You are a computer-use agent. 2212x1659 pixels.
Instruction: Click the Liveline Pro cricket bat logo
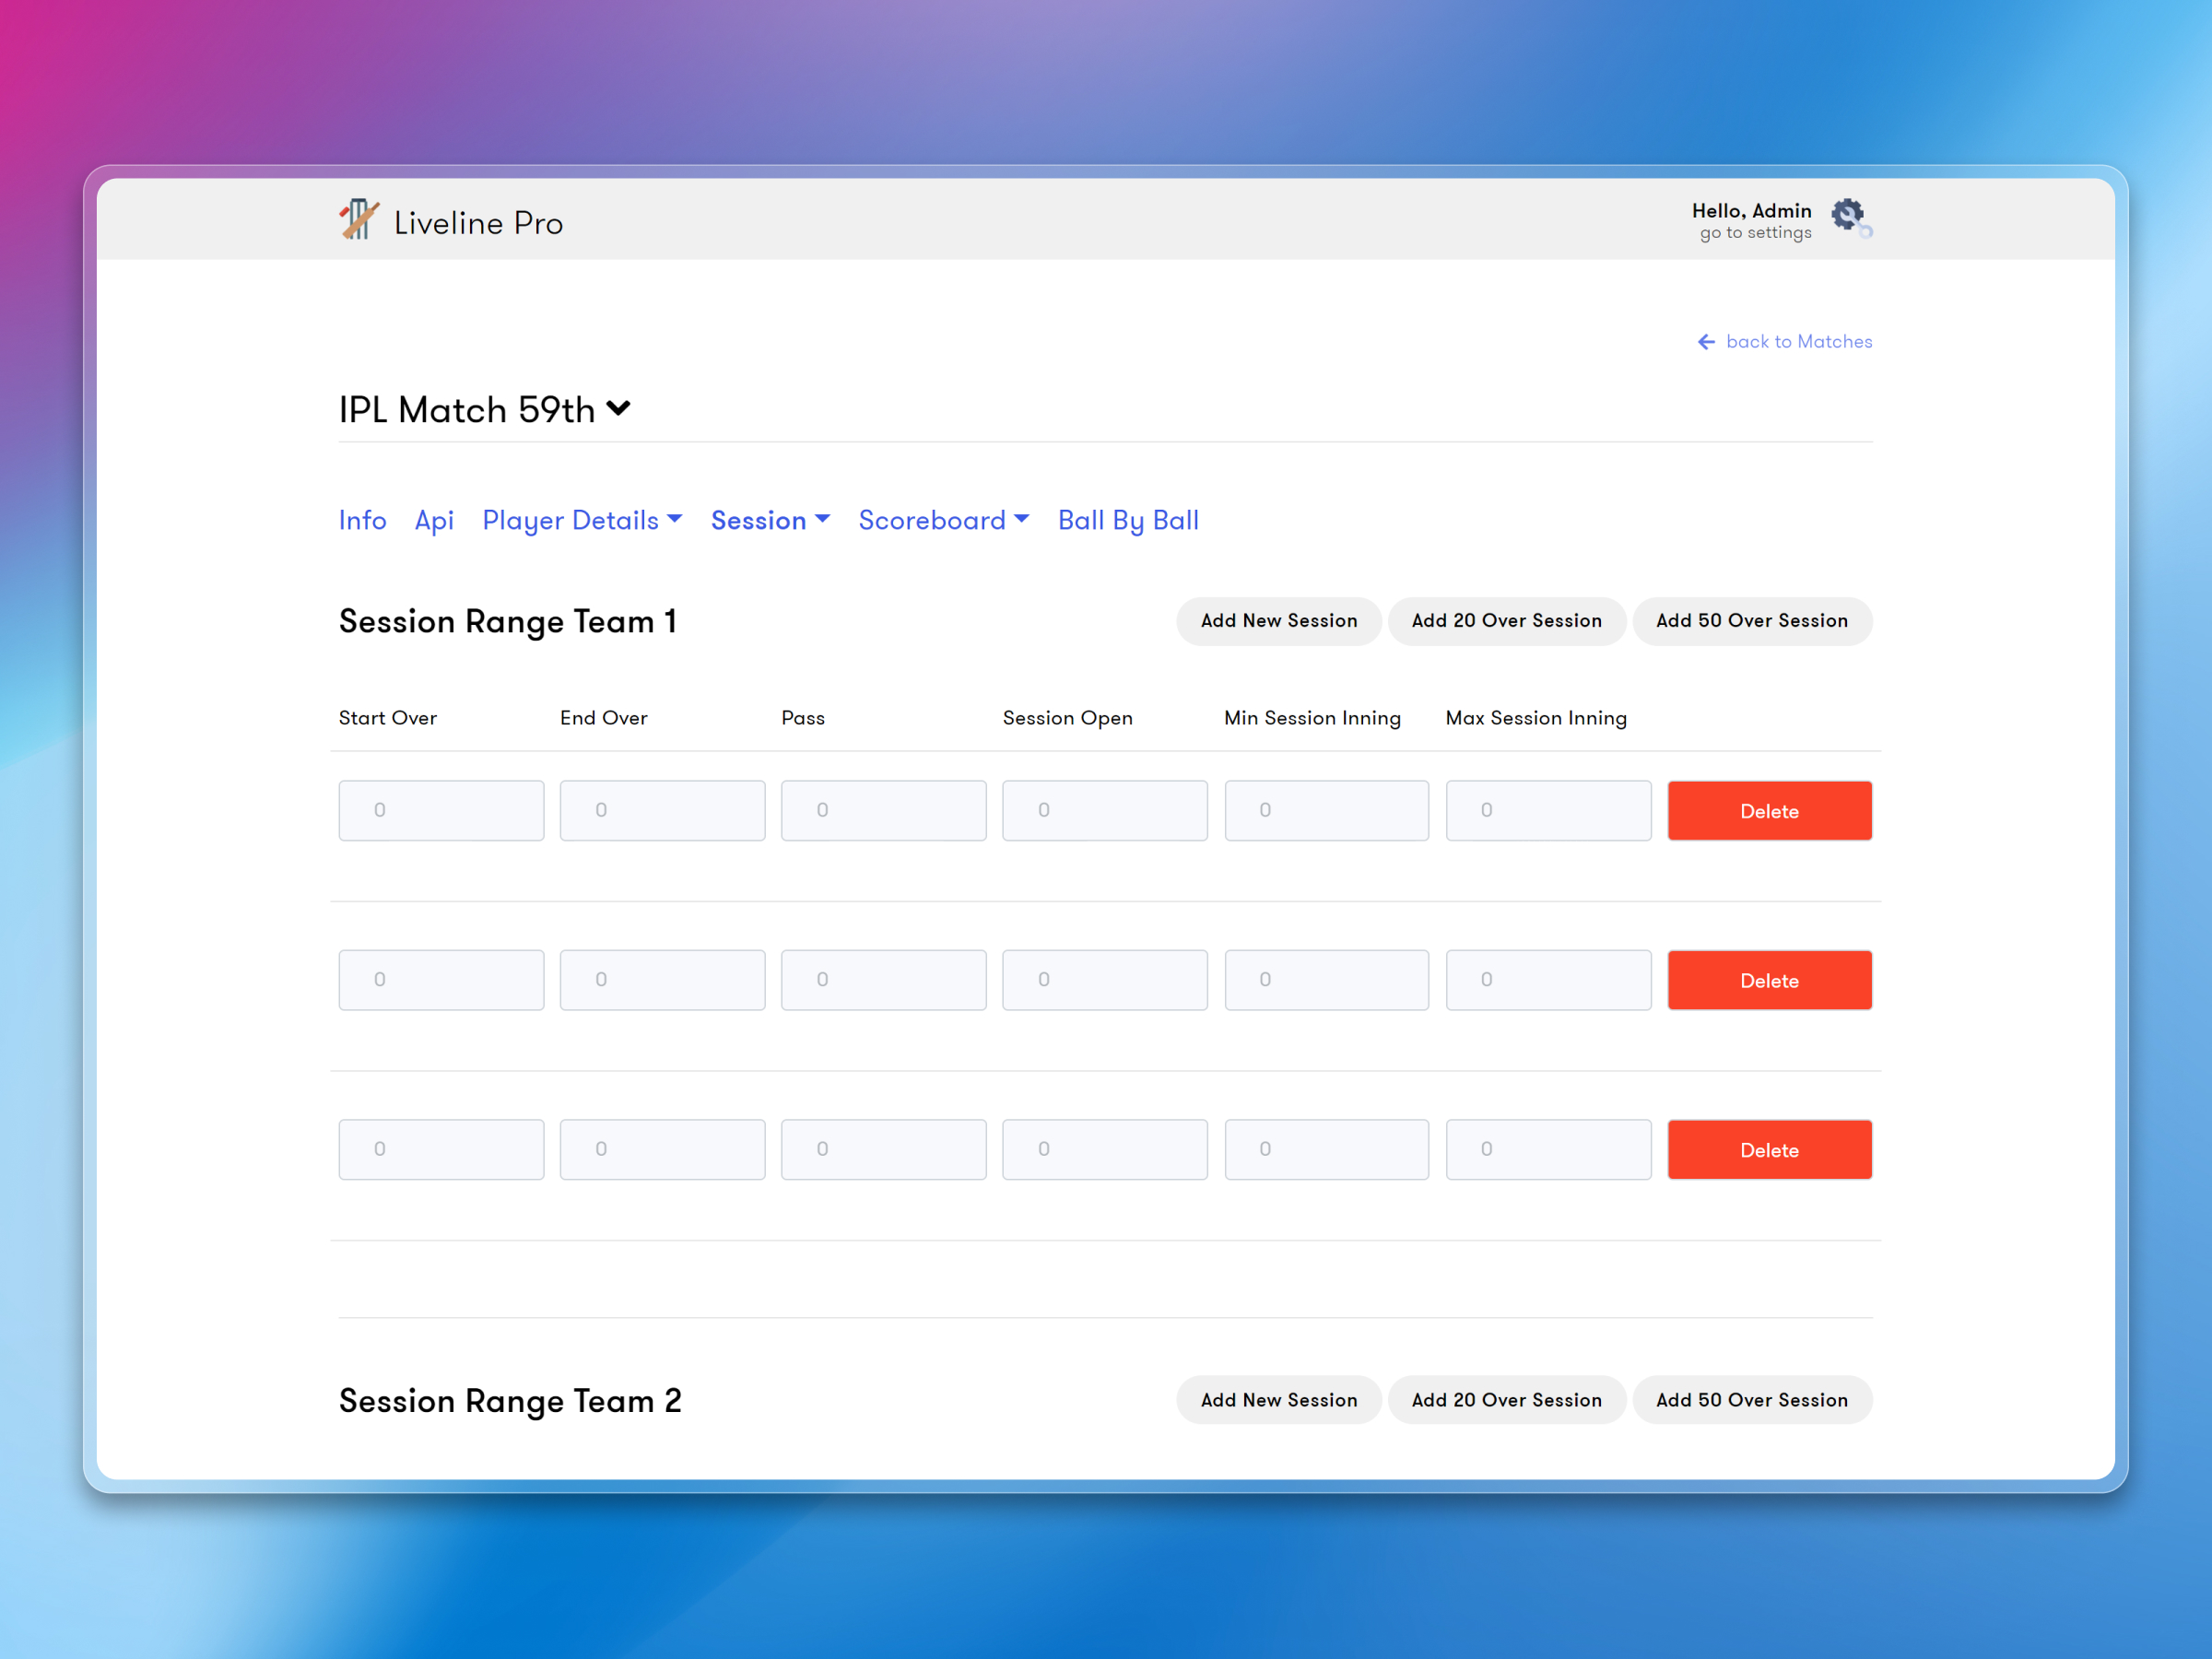coord(359,218)
